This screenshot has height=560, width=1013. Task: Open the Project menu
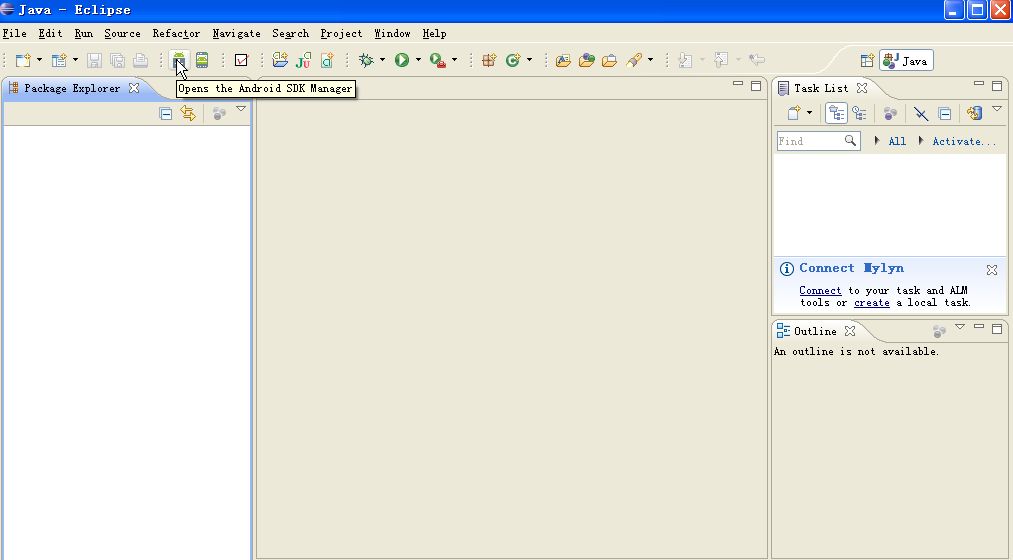[341, 34]
